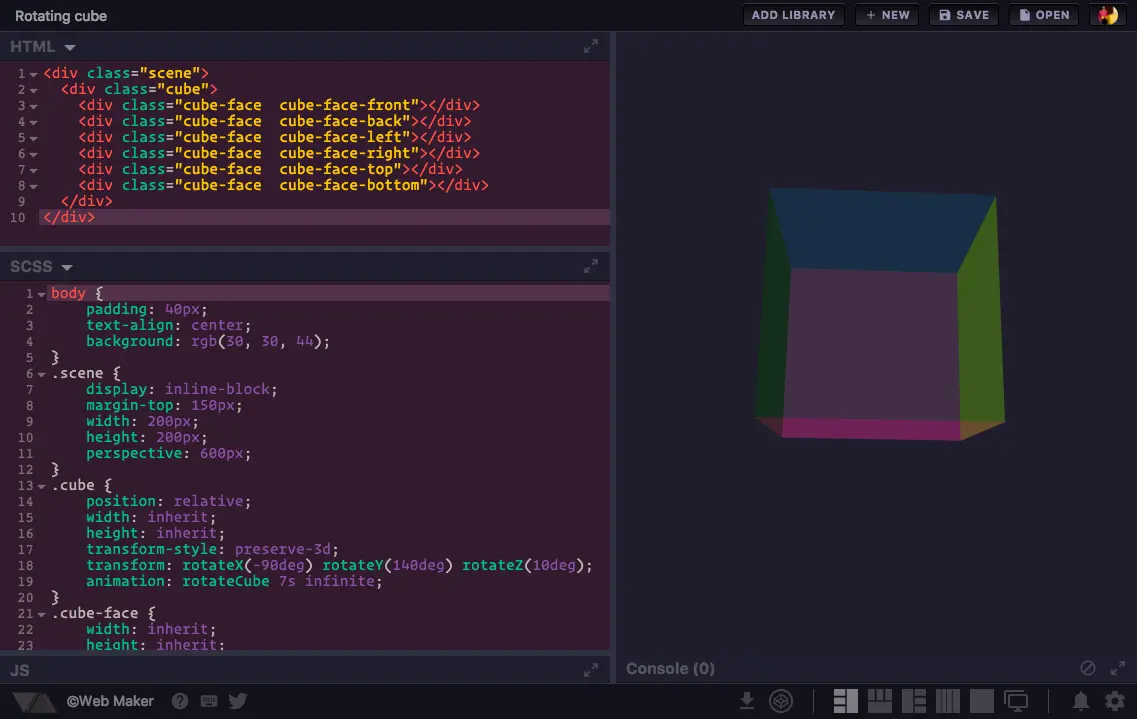The image size is (1137, 719).
Task: Fold the .cube rule in SCSS
Action: coord(41,486)
